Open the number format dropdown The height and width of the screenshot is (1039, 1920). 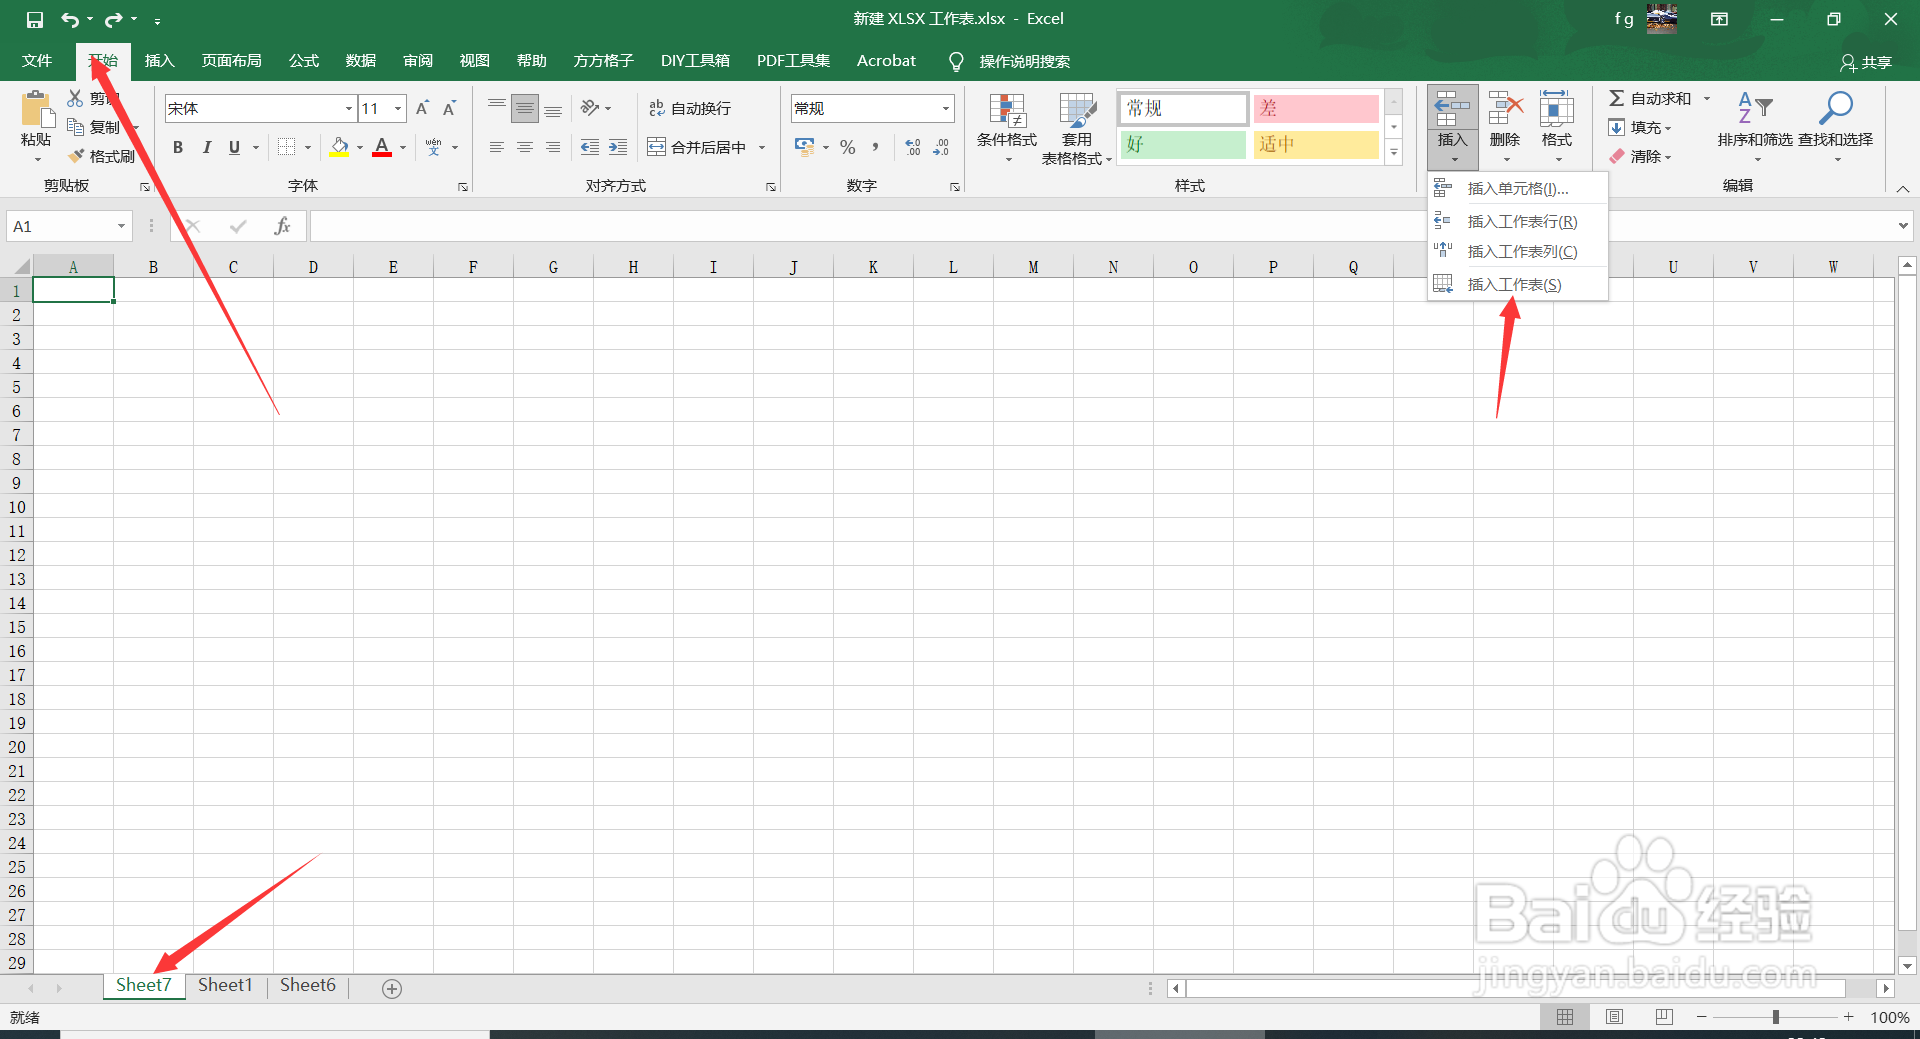(946, 108)
